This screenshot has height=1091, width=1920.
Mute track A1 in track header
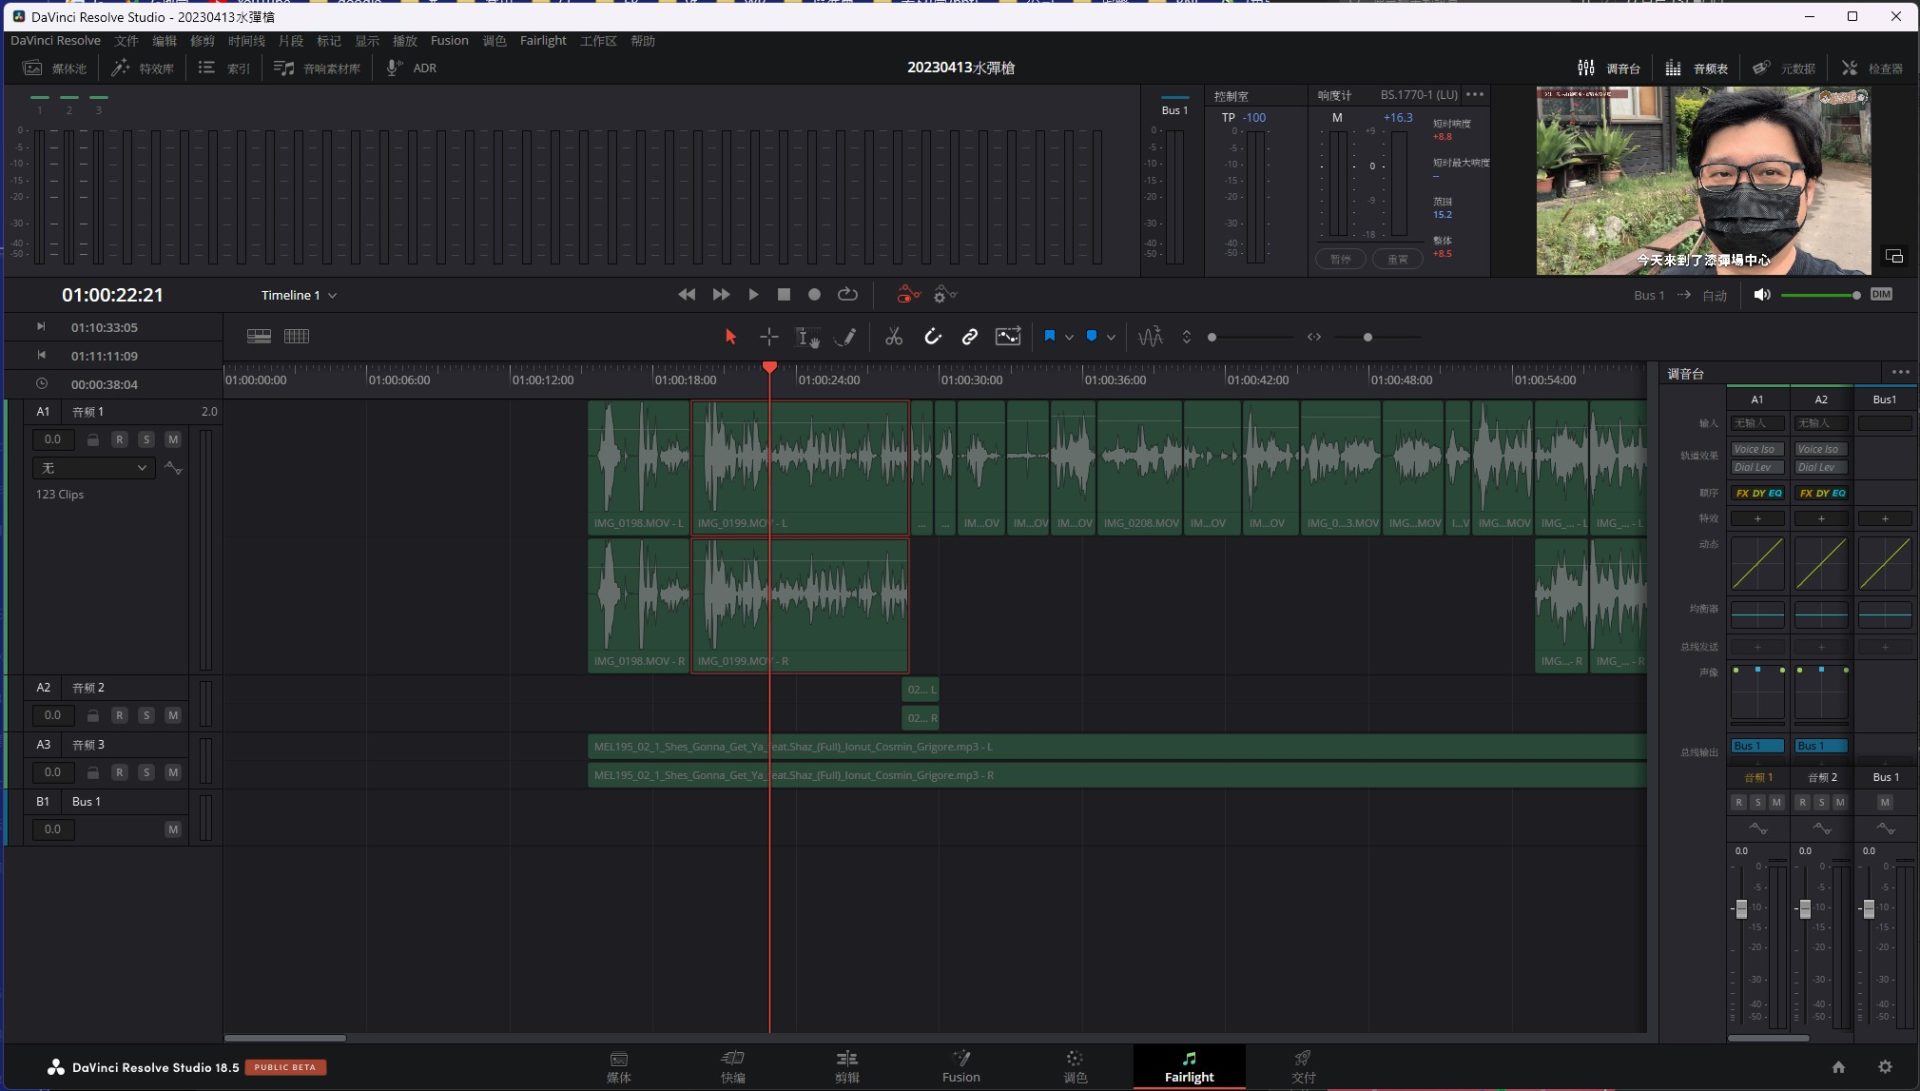[x=173, y=439]
